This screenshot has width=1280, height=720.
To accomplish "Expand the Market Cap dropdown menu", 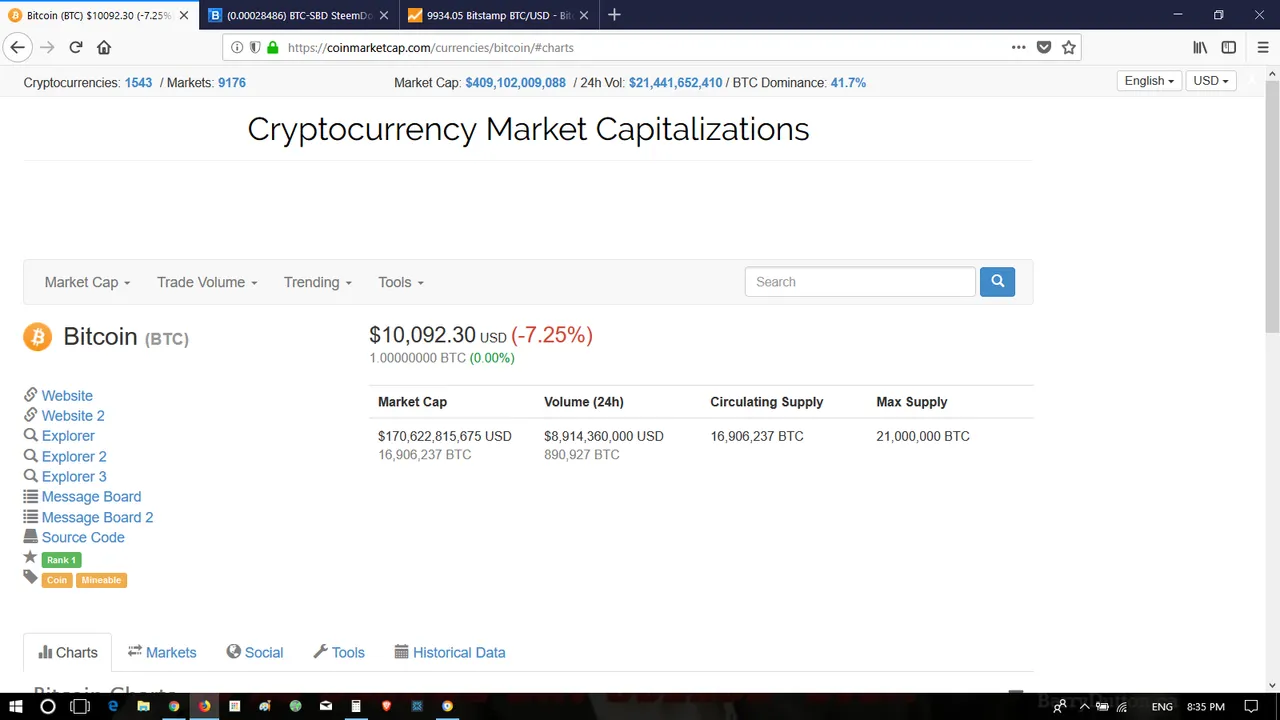I will point(87,282).
